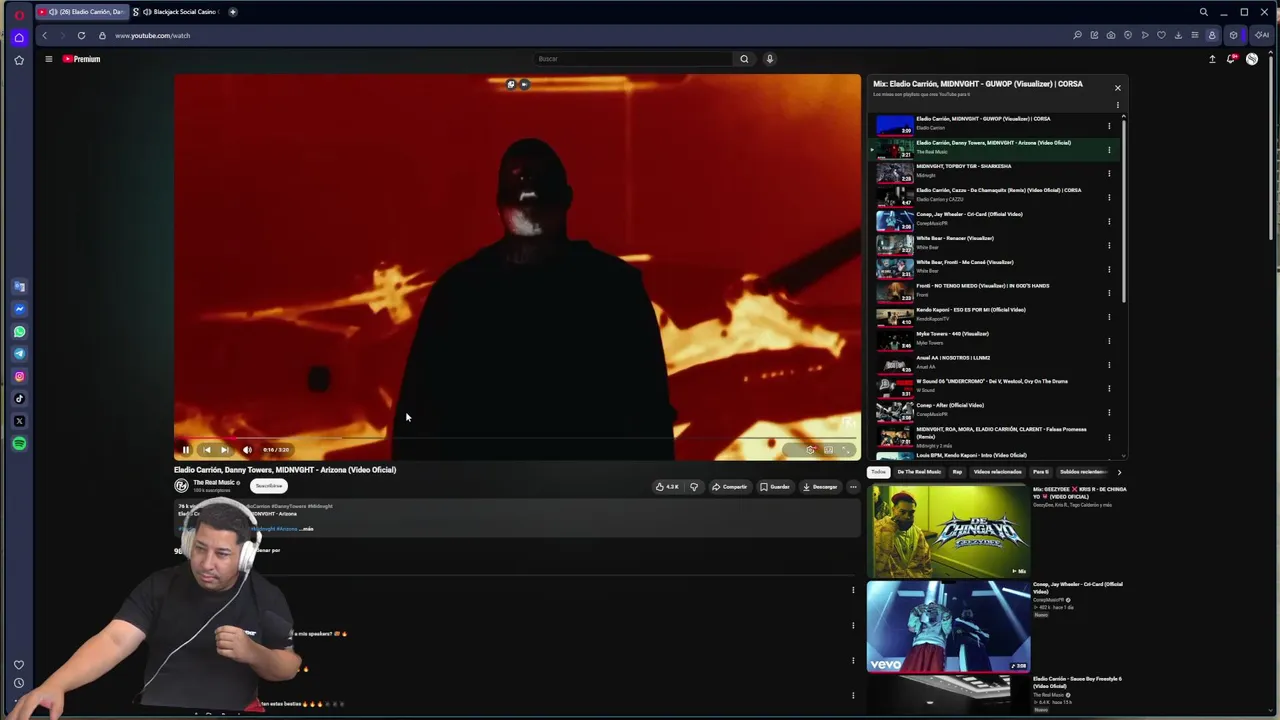
Task: Pause the video with the player pause button
Action: (x=186, y=450)
